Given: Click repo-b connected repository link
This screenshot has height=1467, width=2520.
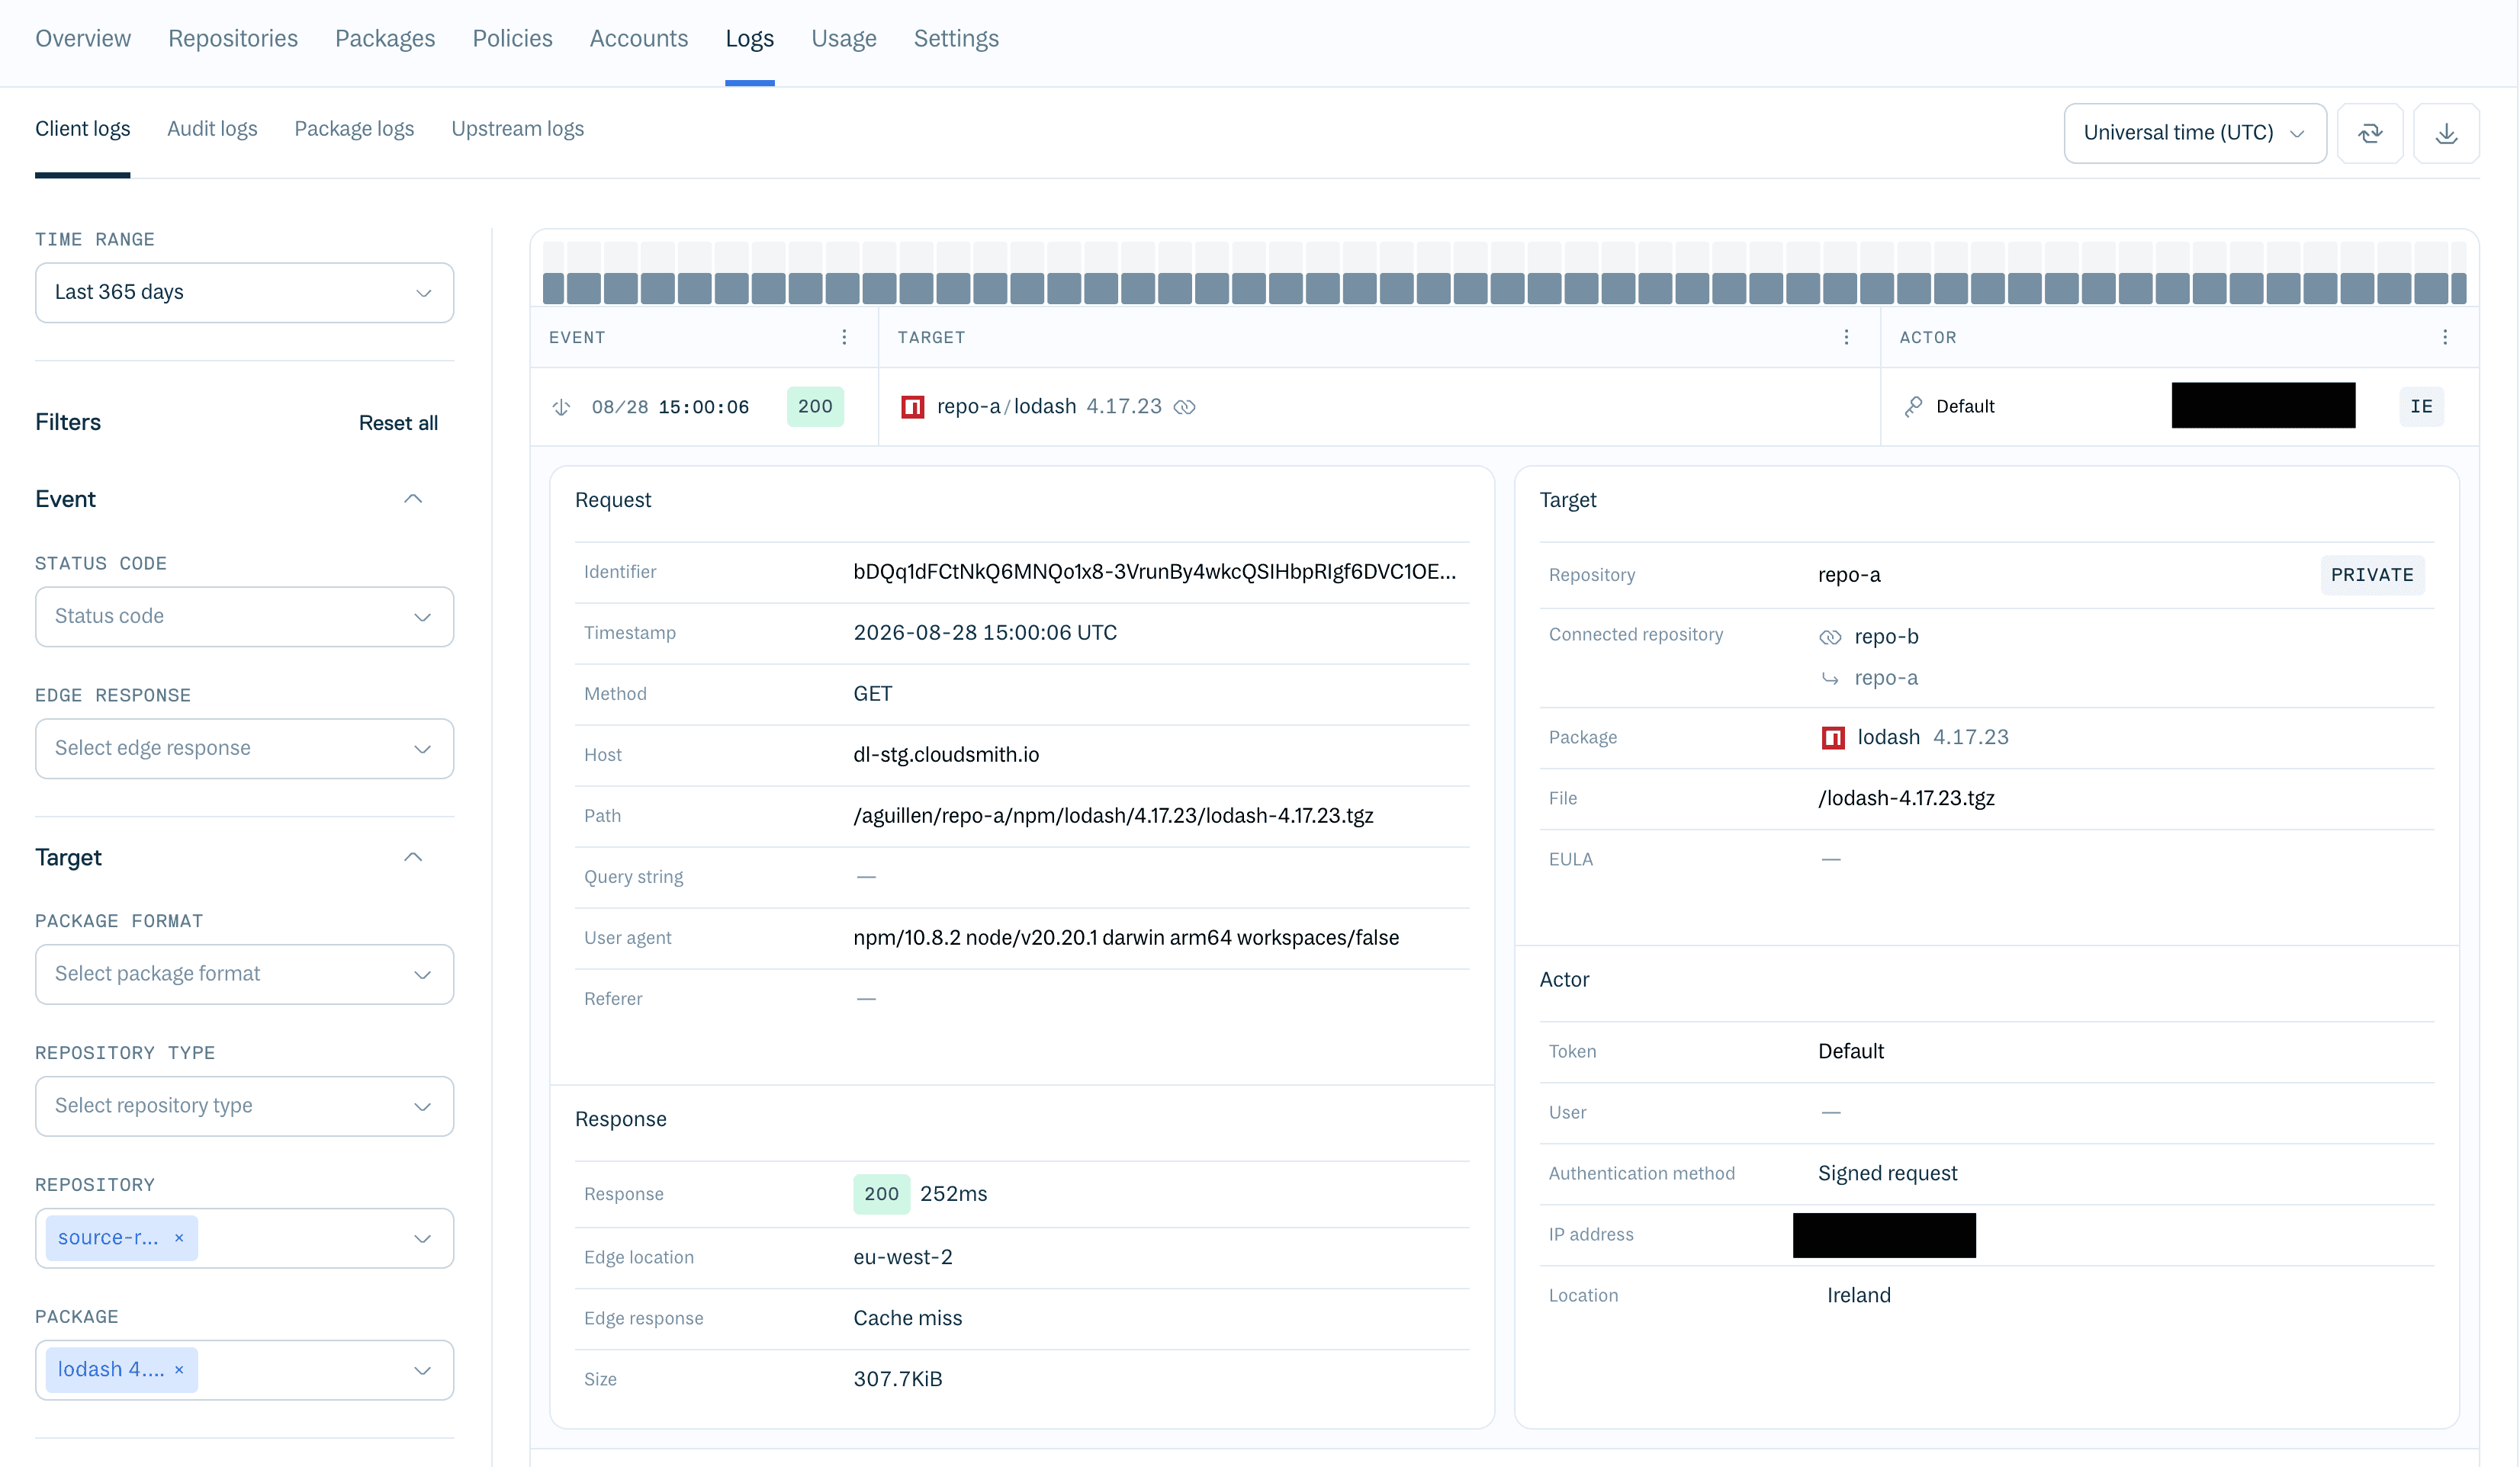Looking at the screenshot, I should click(x=1886, y=637).
